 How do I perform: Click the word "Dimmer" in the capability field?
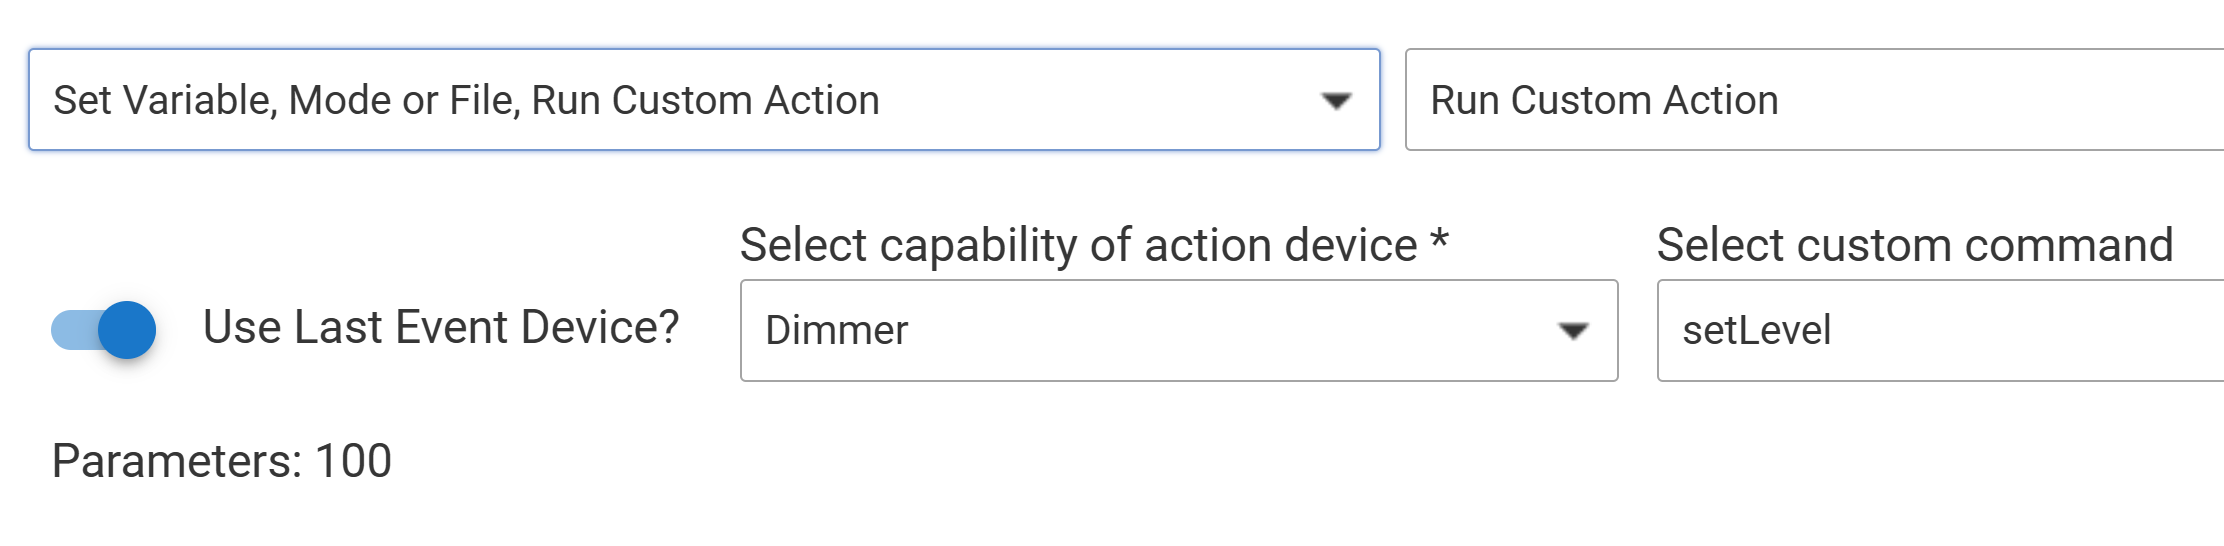click(836, 331)
